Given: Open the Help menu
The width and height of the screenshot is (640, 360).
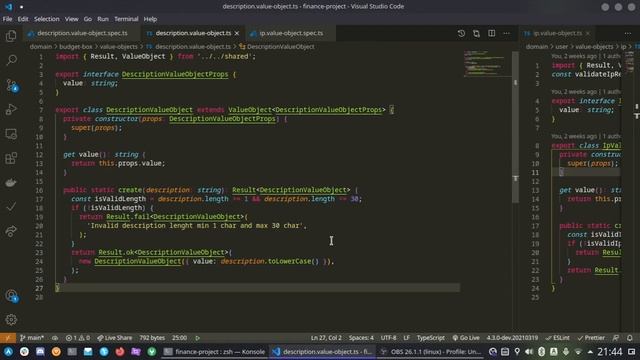Looking at the screenshot, I should (x=150, y=19).
